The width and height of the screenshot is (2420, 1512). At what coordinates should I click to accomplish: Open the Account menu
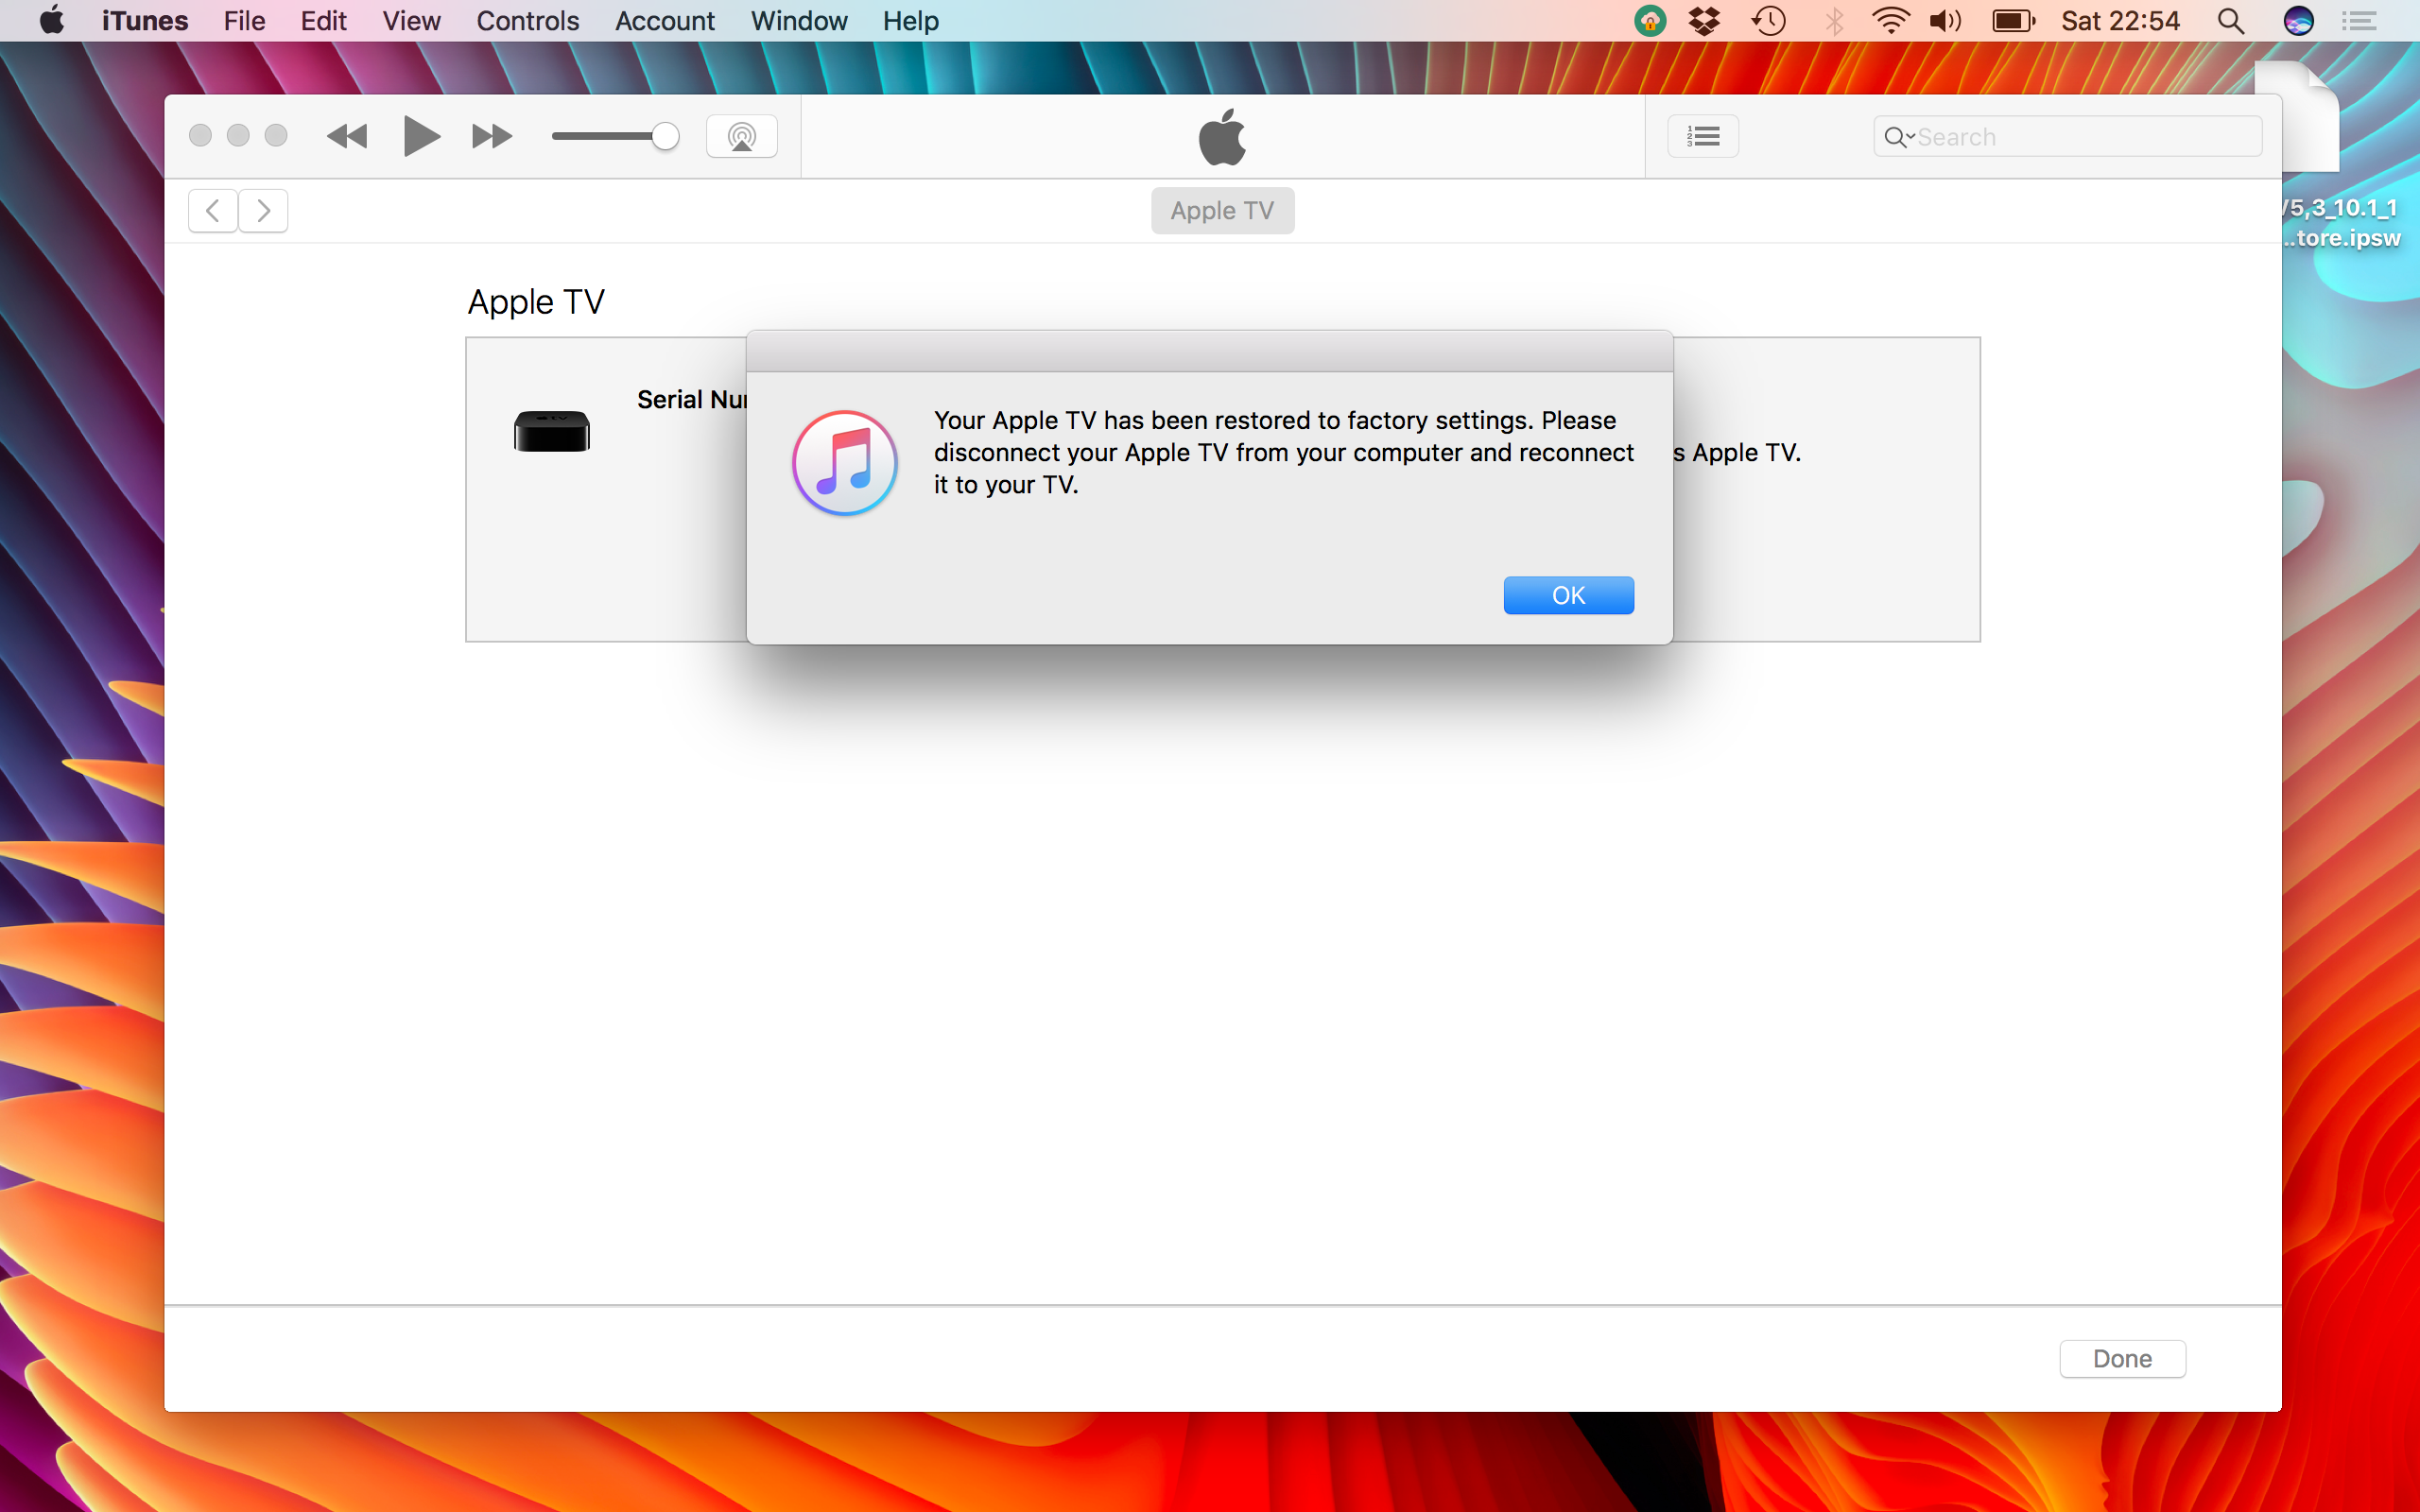pos(664,21)
